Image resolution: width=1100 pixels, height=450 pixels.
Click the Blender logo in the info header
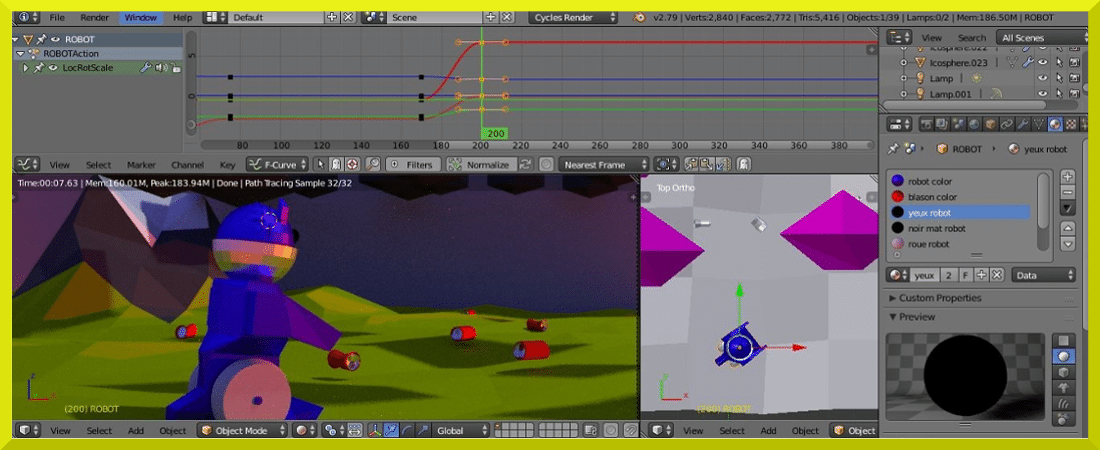(639, 17)
